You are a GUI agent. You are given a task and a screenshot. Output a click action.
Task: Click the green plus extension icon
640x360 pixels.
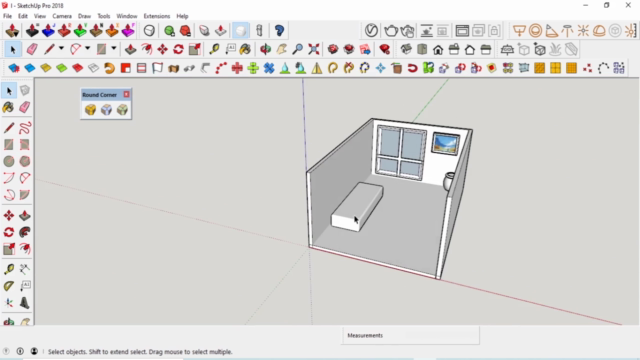tap(253, 68)
